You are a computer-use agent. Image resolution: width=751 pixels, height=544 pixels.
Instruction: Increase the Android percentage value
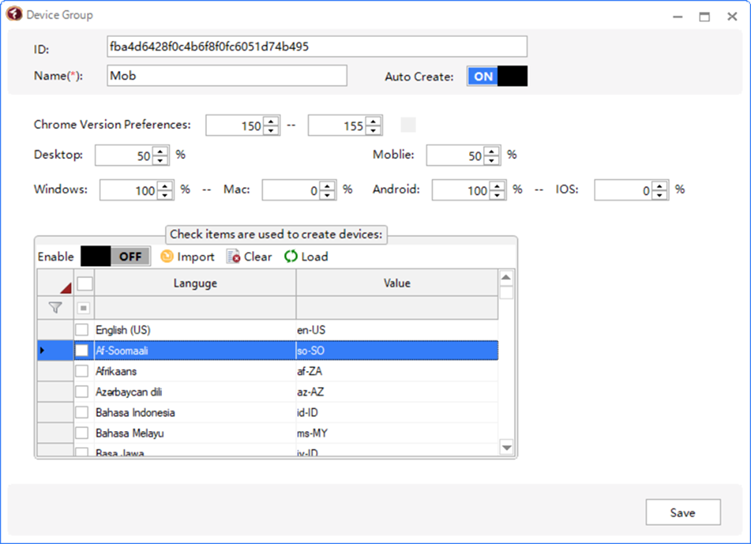pos(497,186)
